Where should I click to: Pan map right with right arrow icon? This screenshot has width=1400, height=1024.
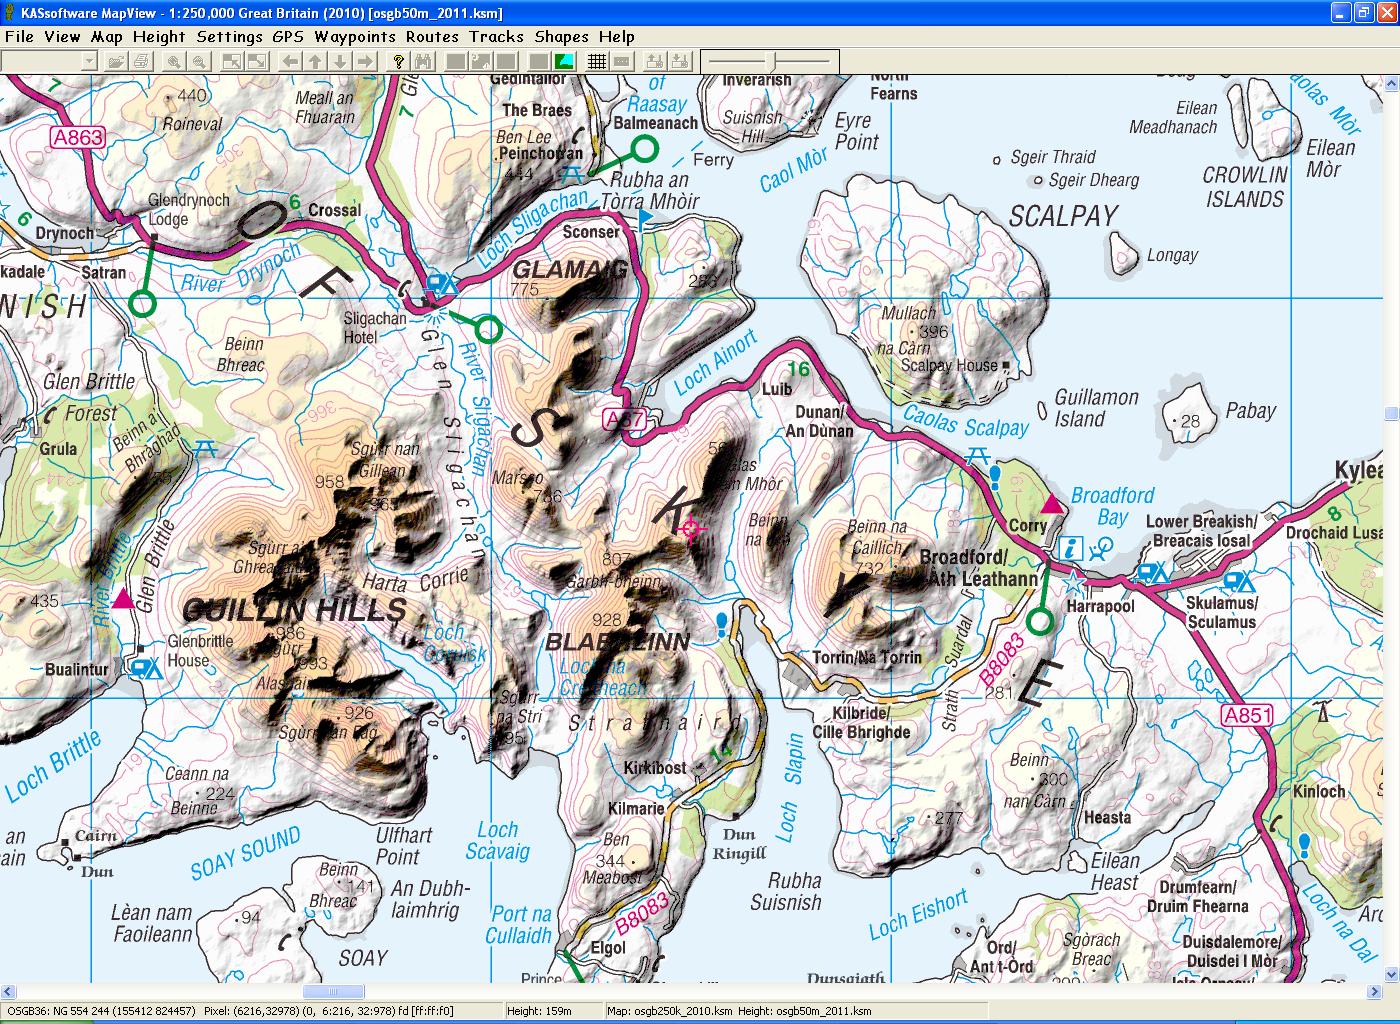coord(365,62)
